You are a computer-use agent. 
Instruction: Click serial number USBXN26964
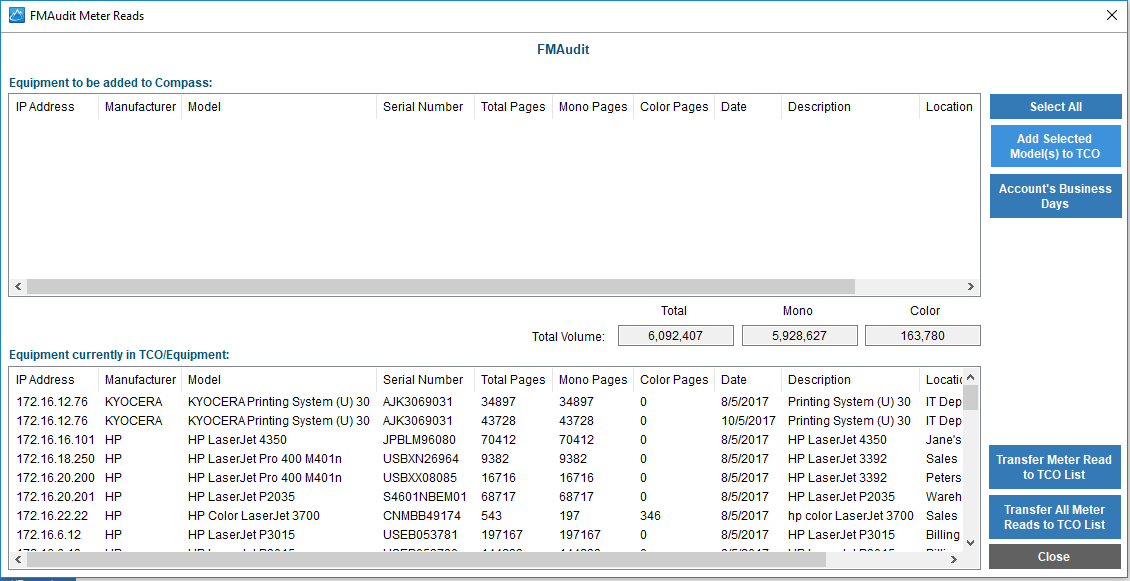tap(419, 458)
